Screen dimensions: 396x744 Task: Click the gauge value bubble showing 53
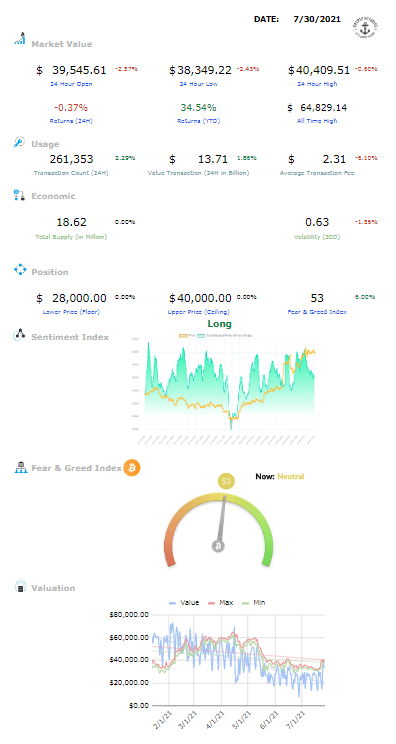(x=226, y=482)
